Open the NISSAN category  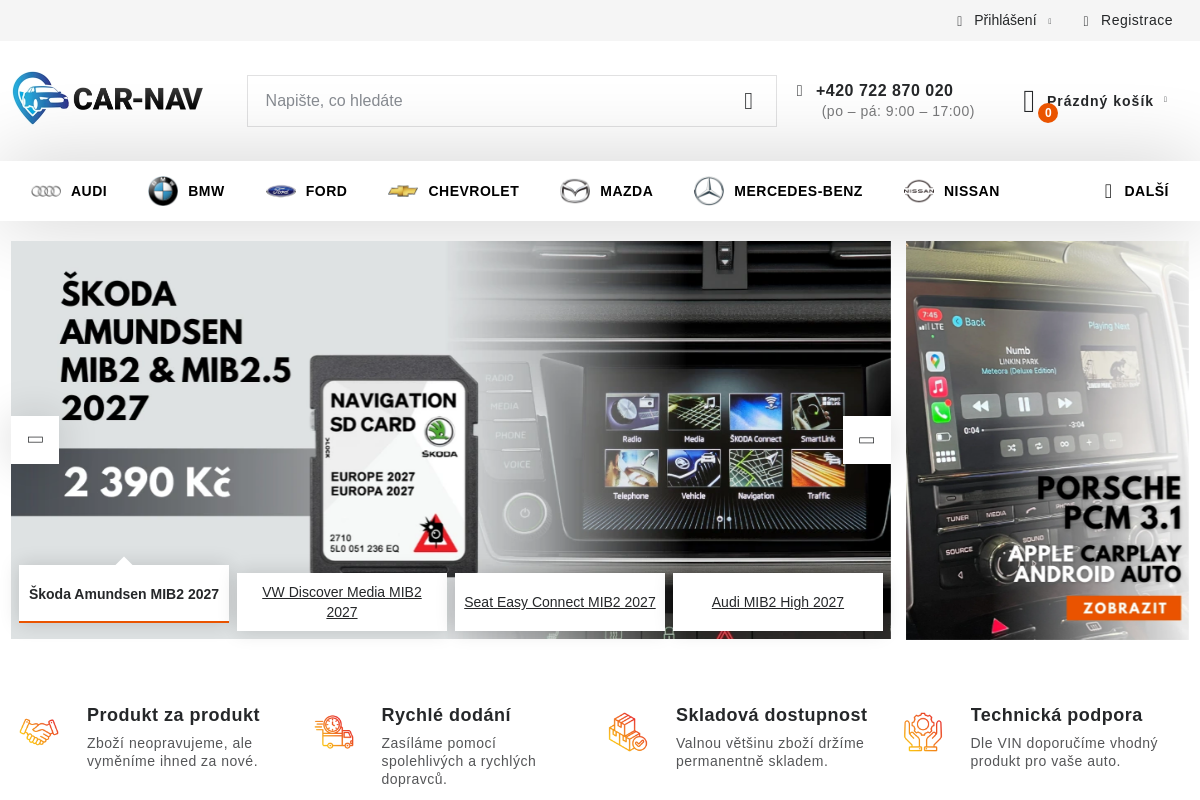coord(951,191)
